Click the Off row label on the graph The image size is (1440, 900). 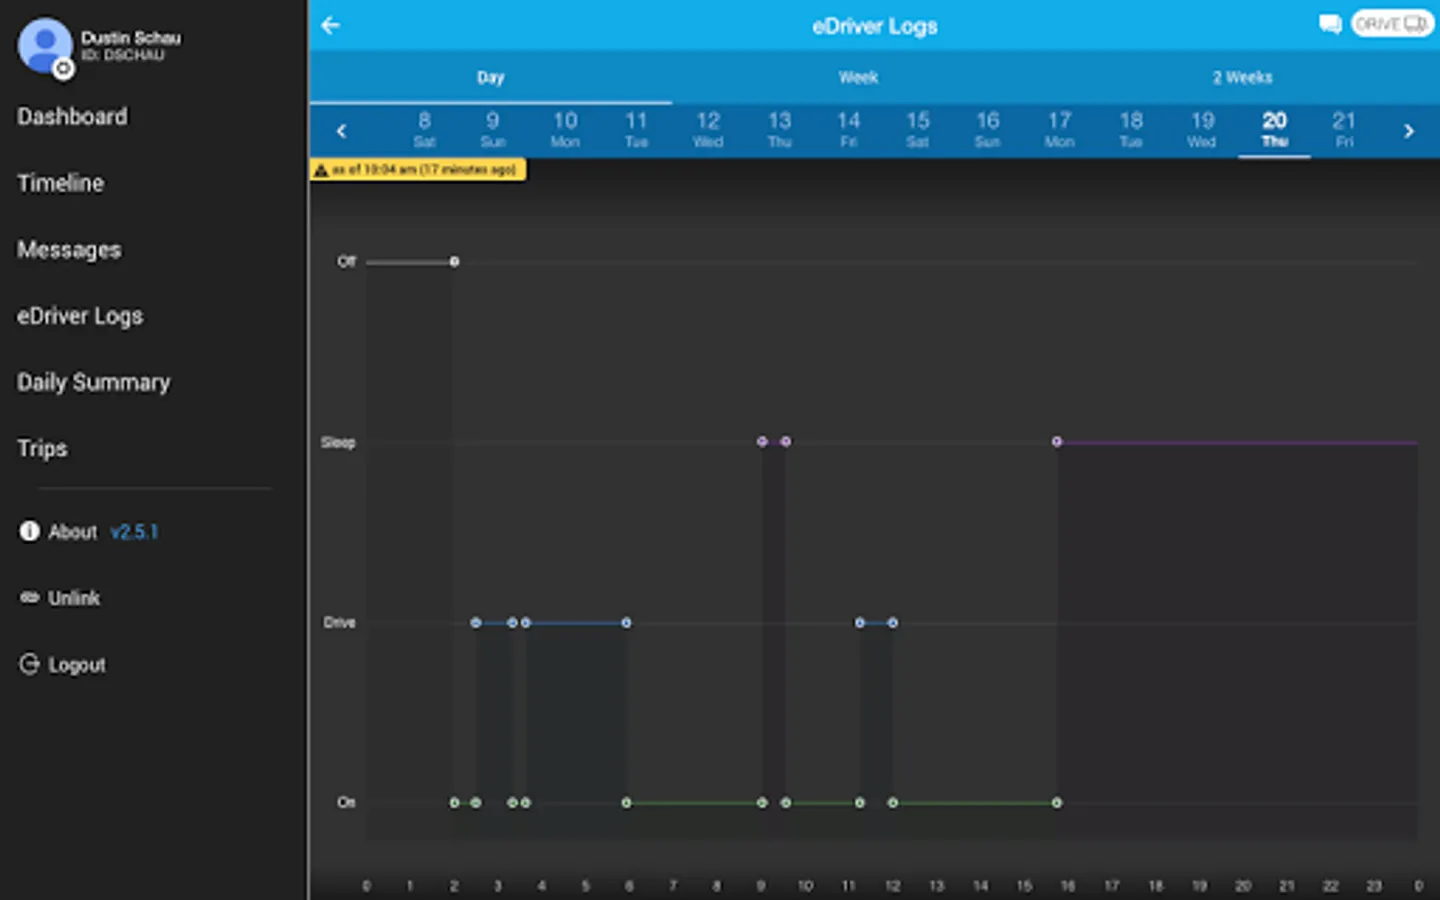click(346, 262)
